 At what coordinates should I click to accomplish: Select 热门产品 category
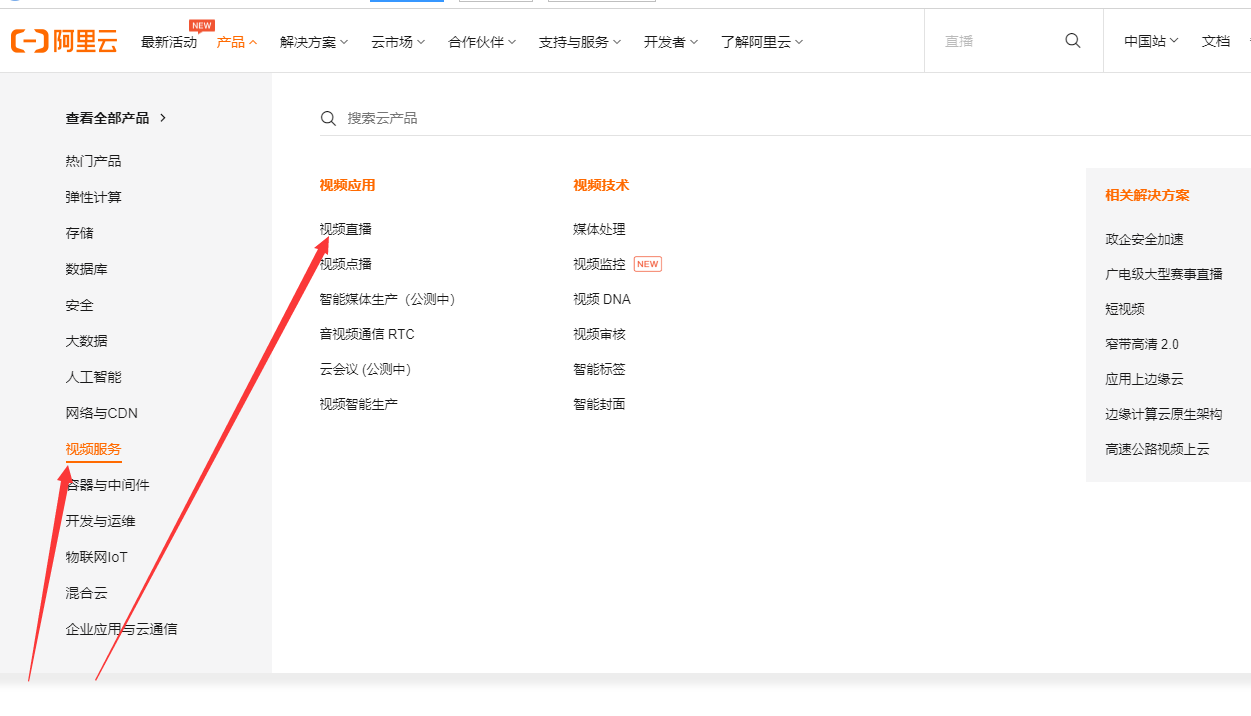click(93, 161)
